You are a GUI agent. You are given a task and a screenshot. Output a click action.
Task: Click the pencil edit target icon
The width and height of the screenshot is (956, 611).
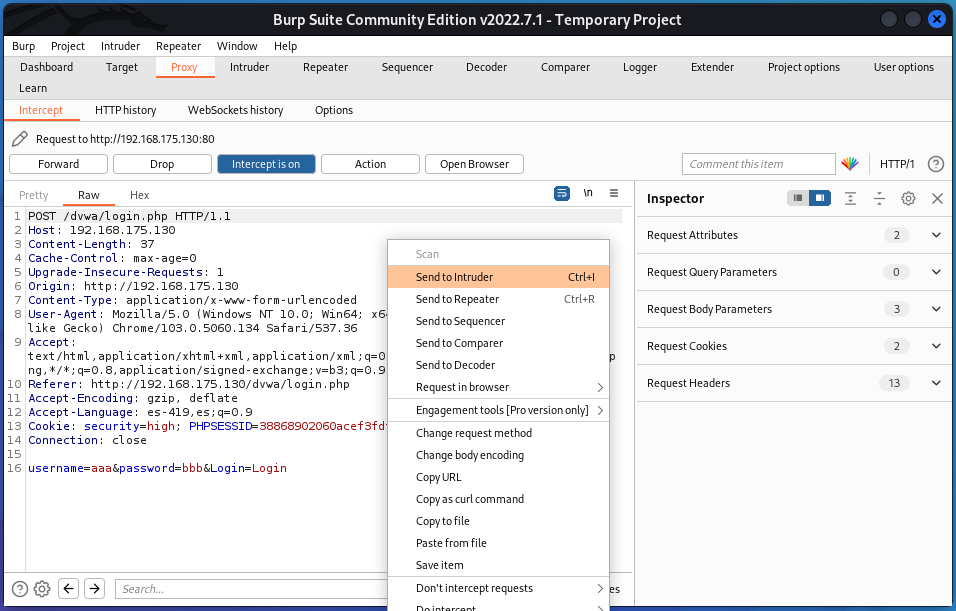20,139
